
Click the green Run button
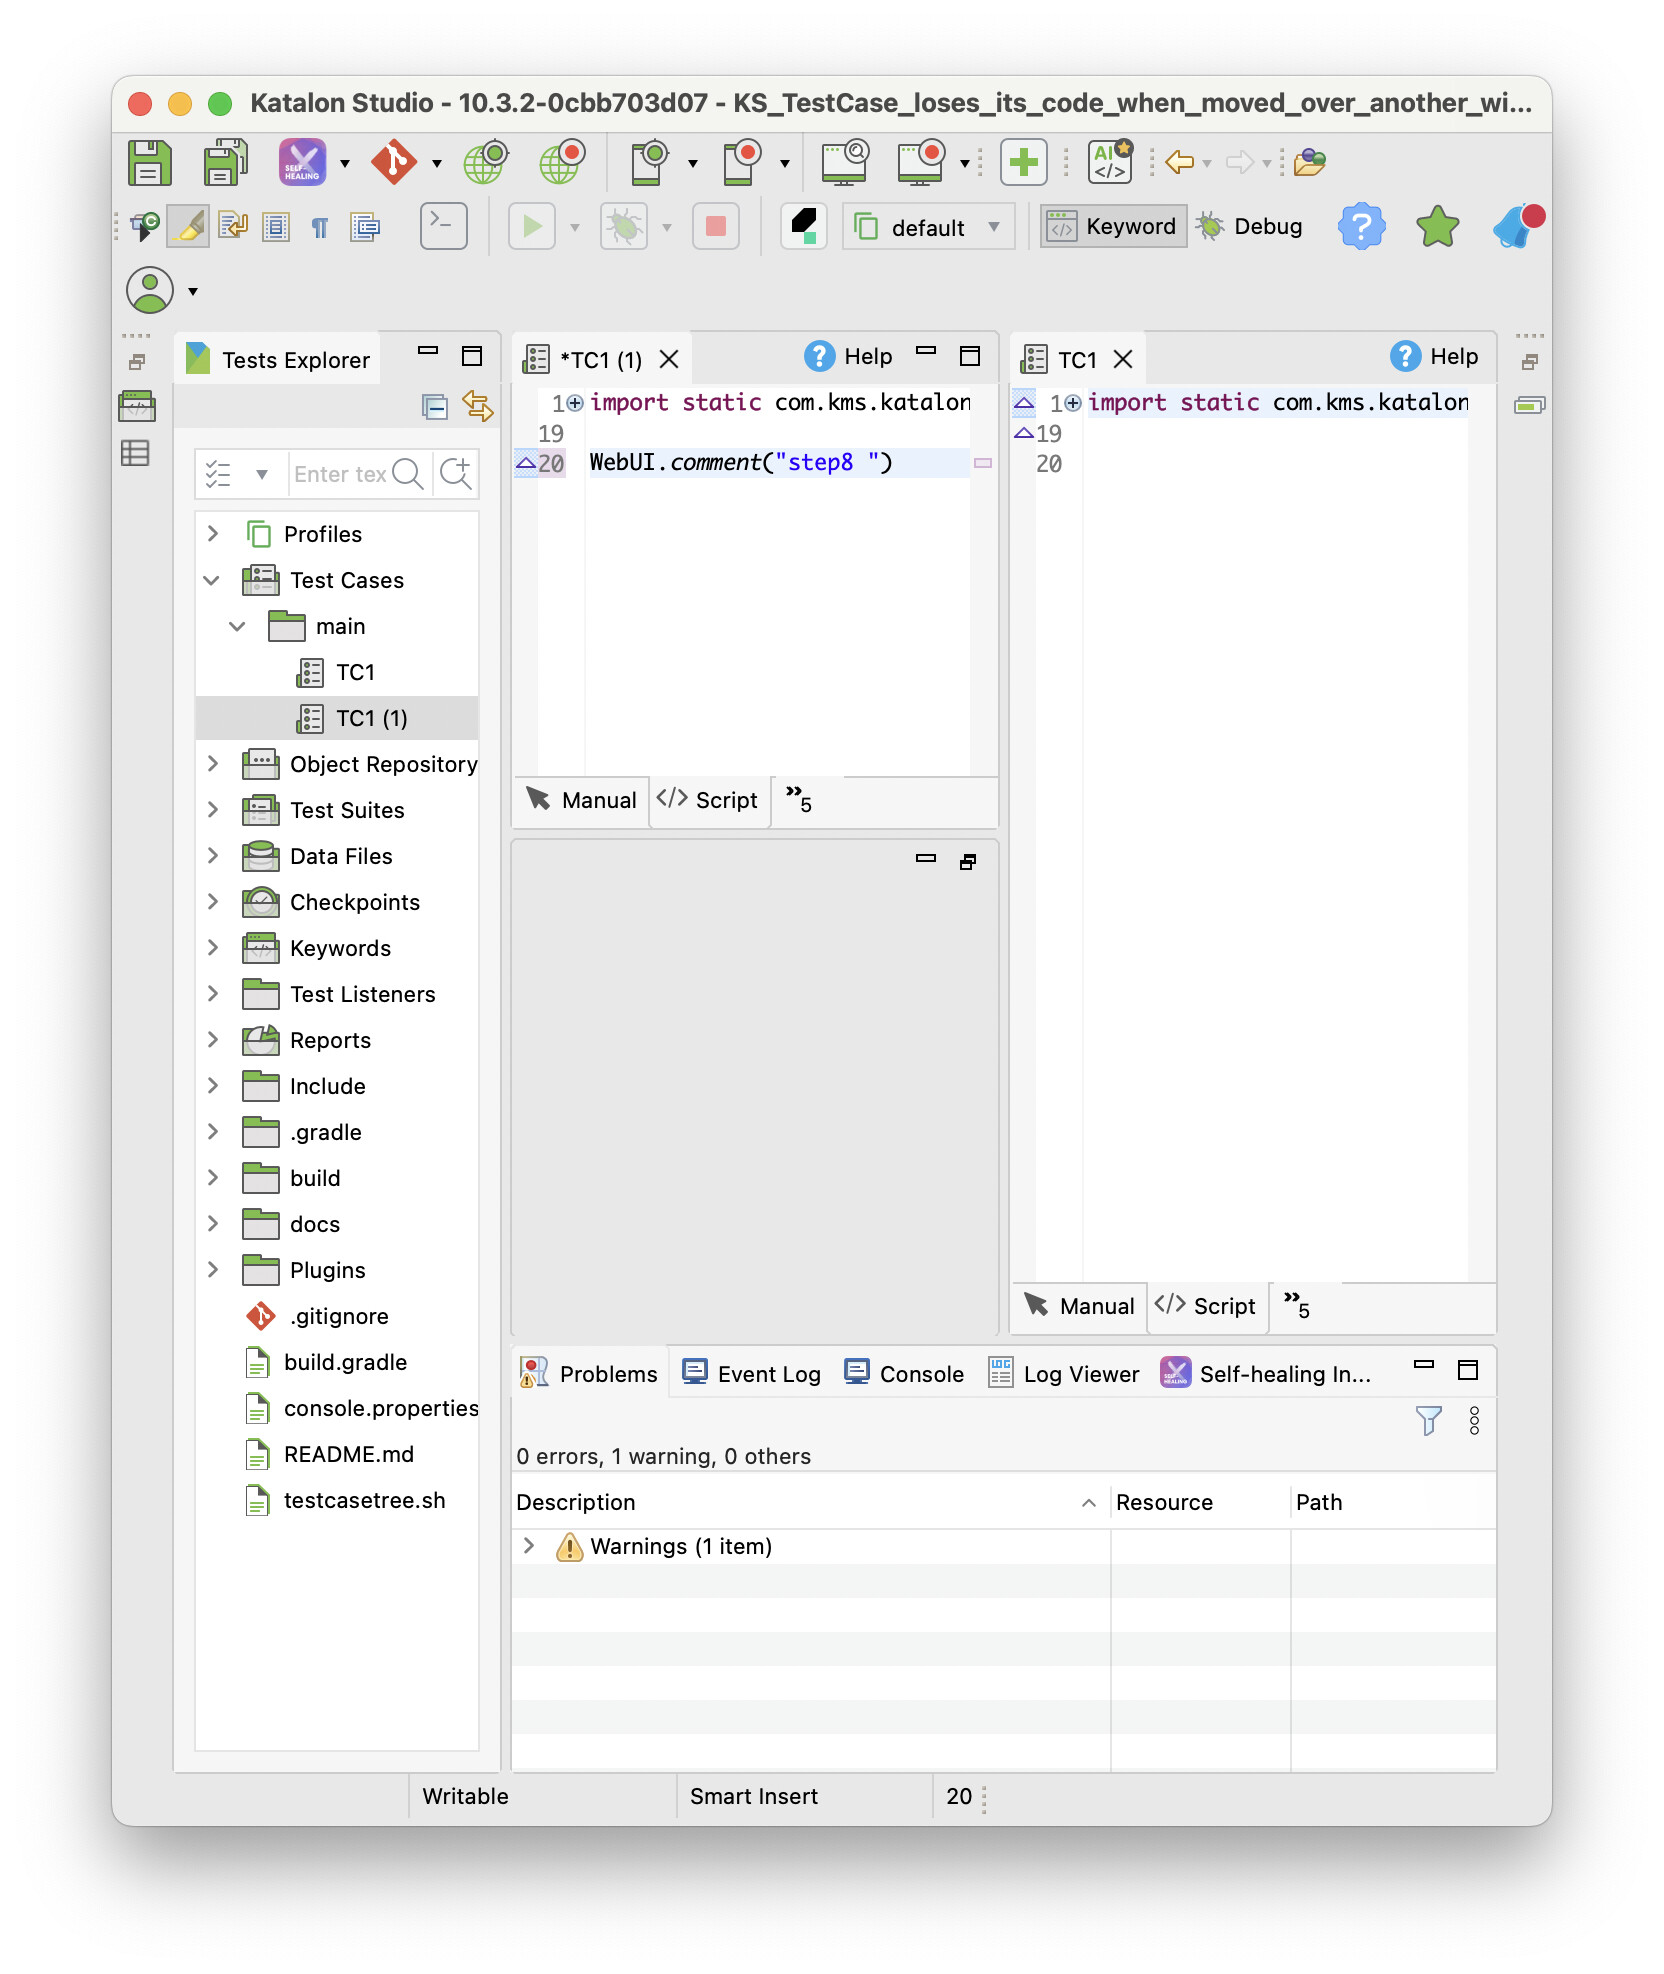[532, 227]
